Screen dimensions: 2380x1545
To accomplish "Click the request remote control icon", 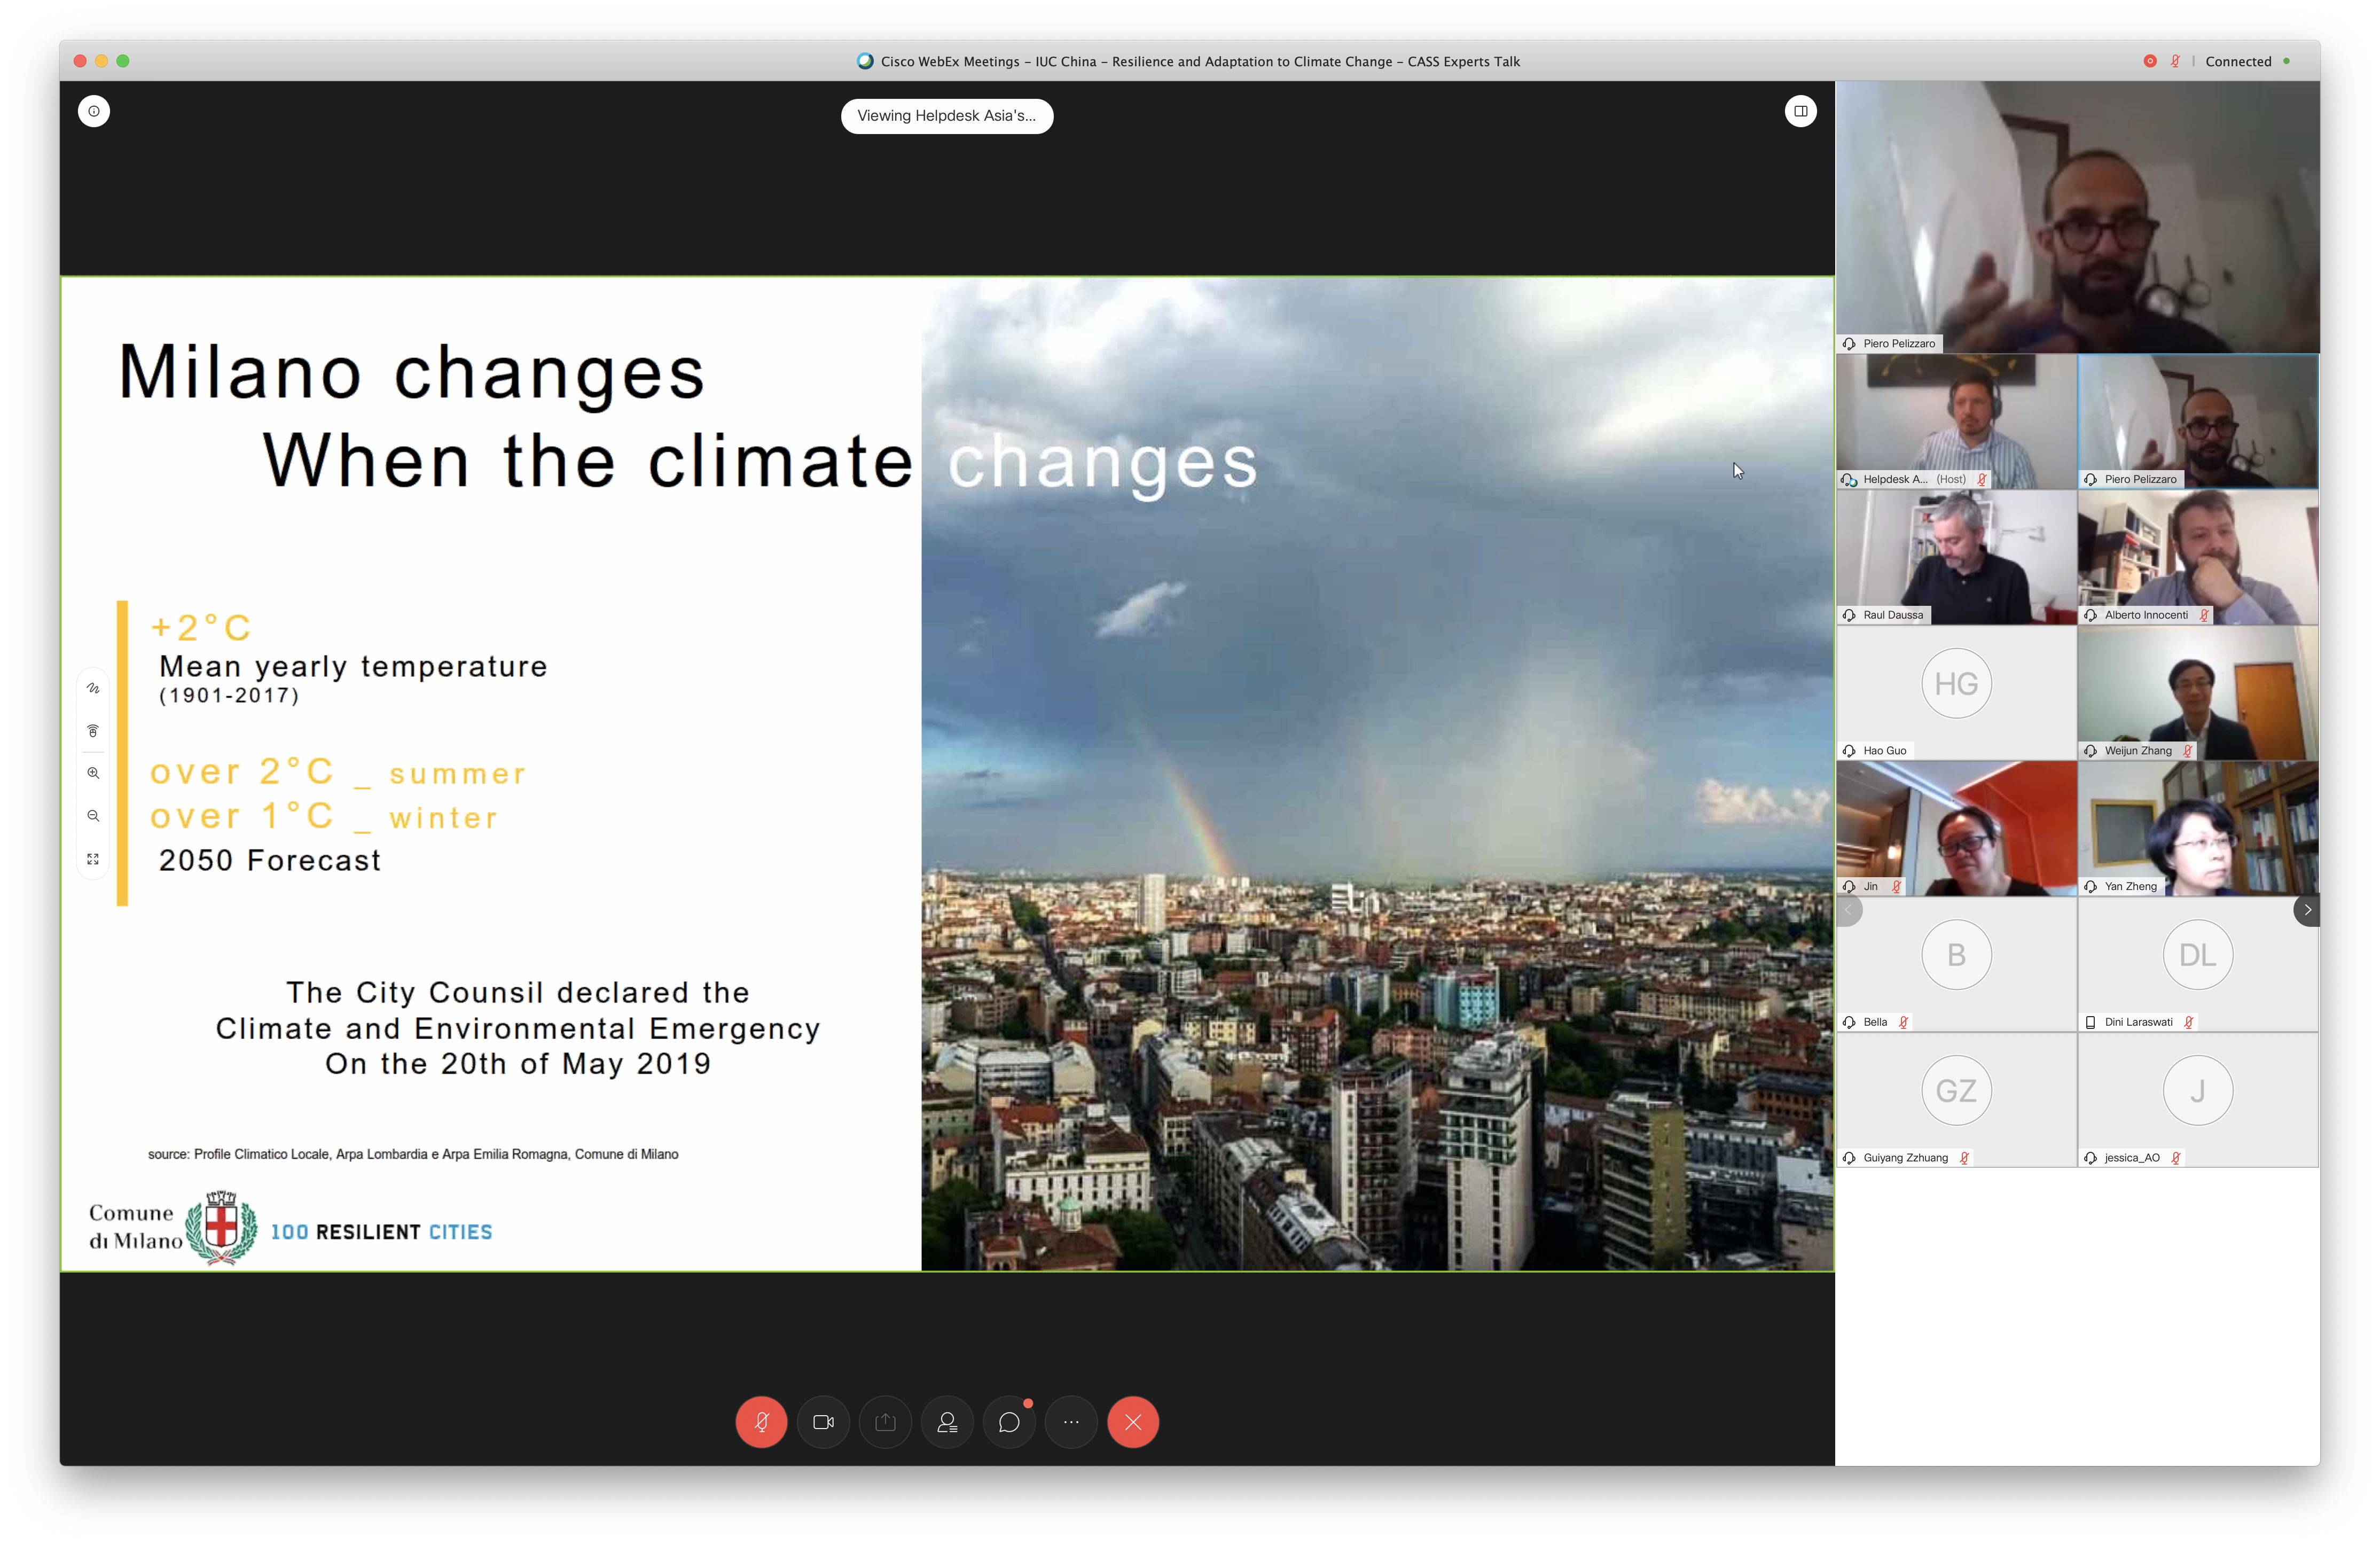I will [x=93, y=731].
